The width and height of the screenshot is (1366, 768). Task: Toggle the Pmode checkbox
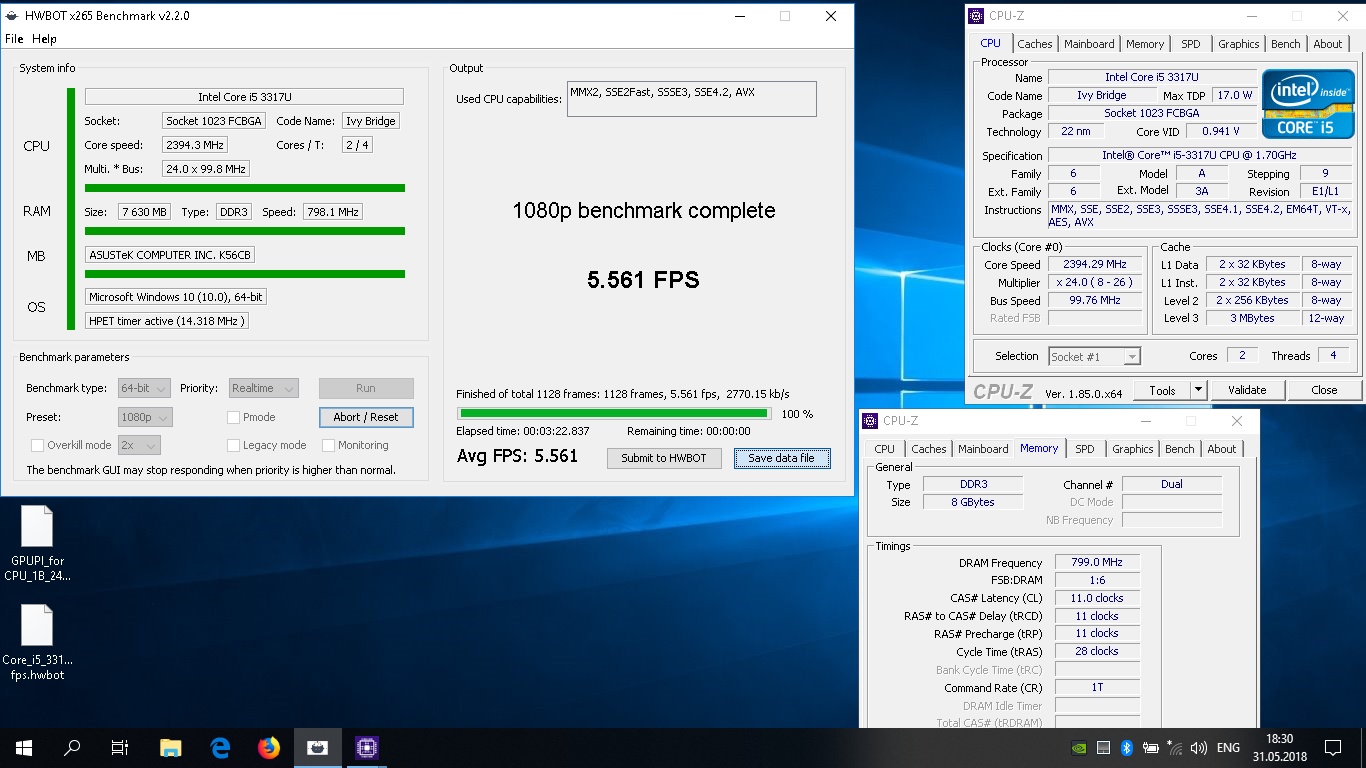tap(233, 417)
